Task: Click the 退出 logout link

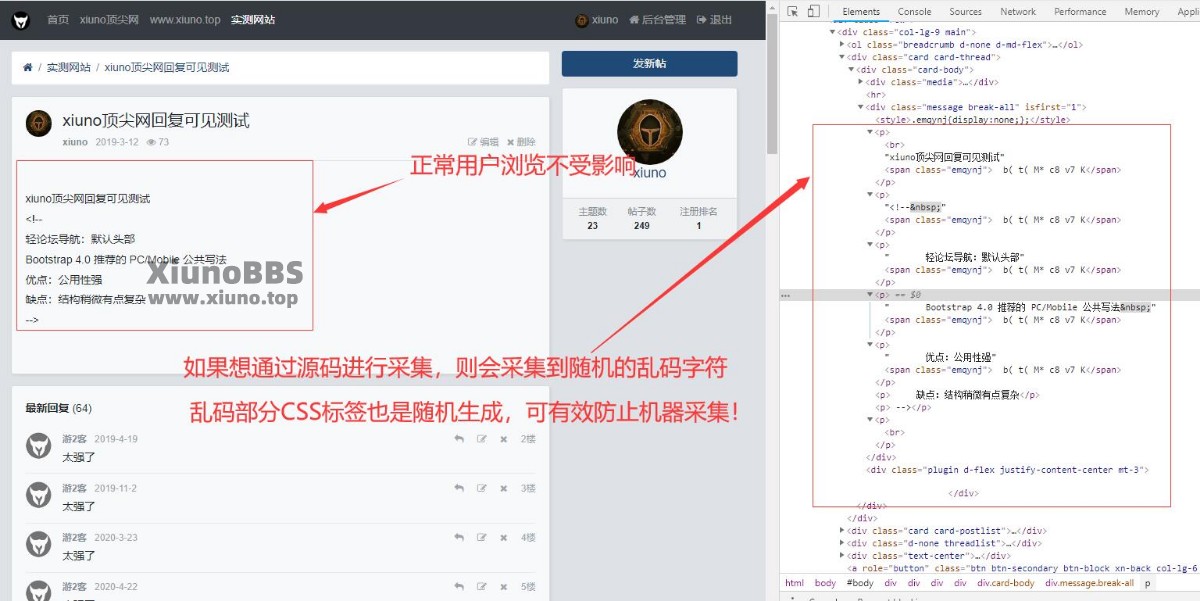Action: 714,20
